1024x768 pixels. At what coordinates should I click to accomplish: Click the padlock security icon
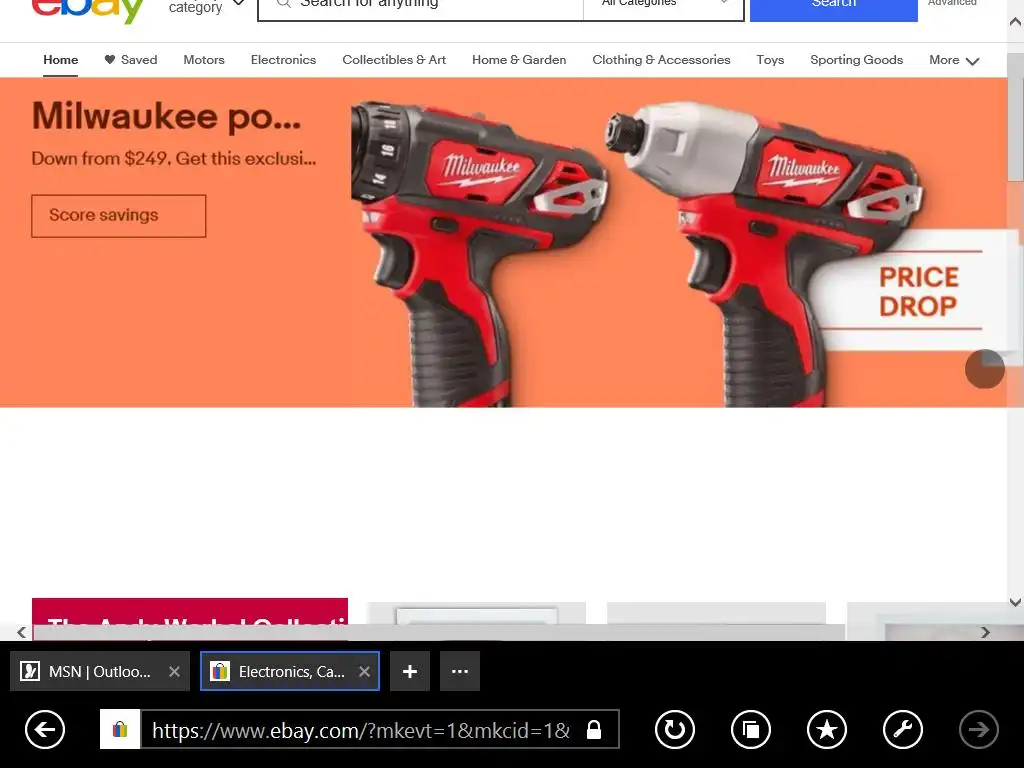coord(594,729)
